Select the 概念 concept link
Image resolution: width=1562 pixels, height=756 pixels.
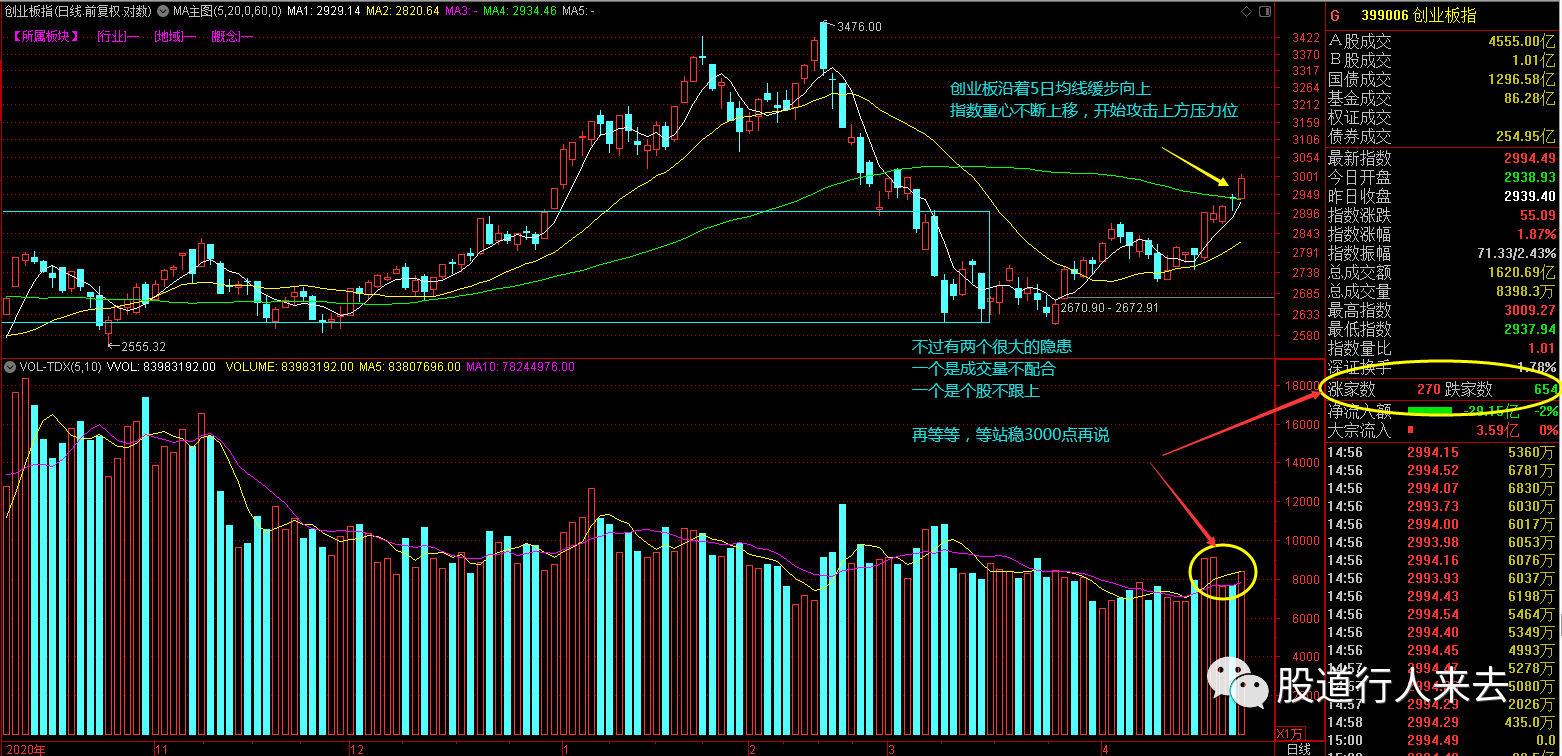pyautogui.click(x=232, y=36)
